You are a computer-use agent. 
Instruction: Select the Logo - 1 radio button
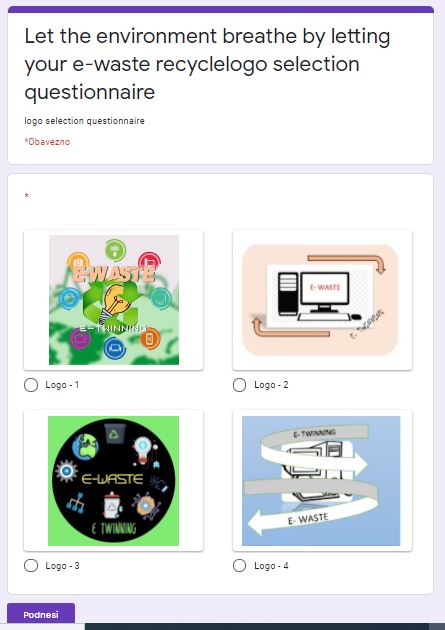click(31, 385)
